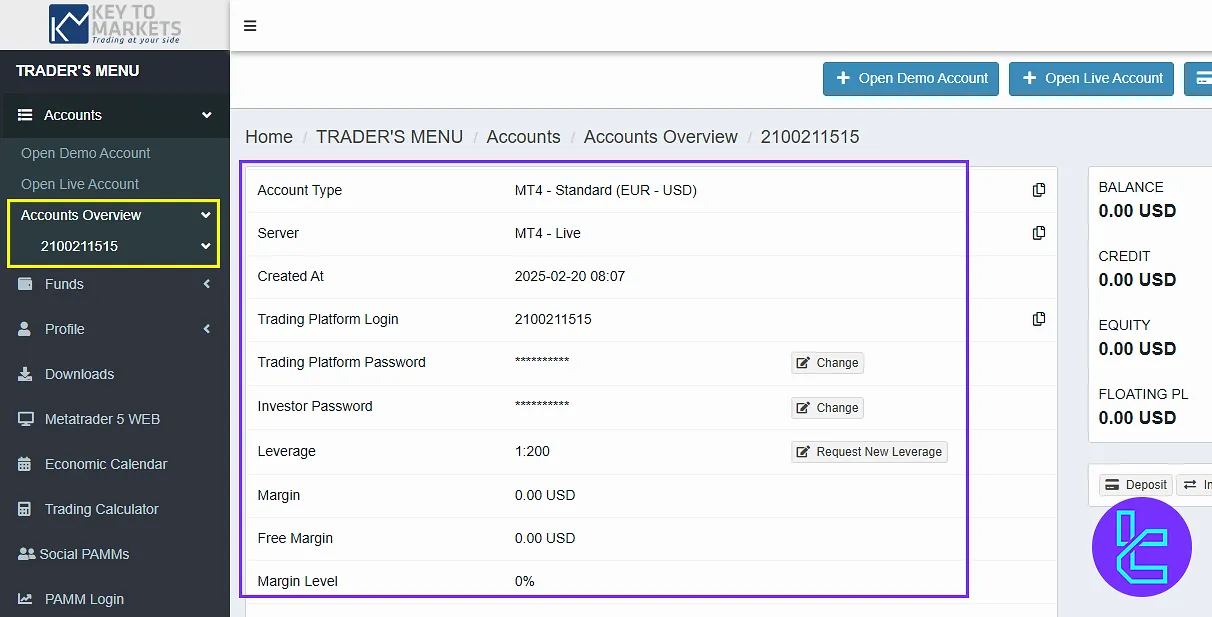The height and width of the screenshot is (617, 1212).
Task: Select the MT4 - Standard (EUR - USD) value
Action: coord(606,190)
